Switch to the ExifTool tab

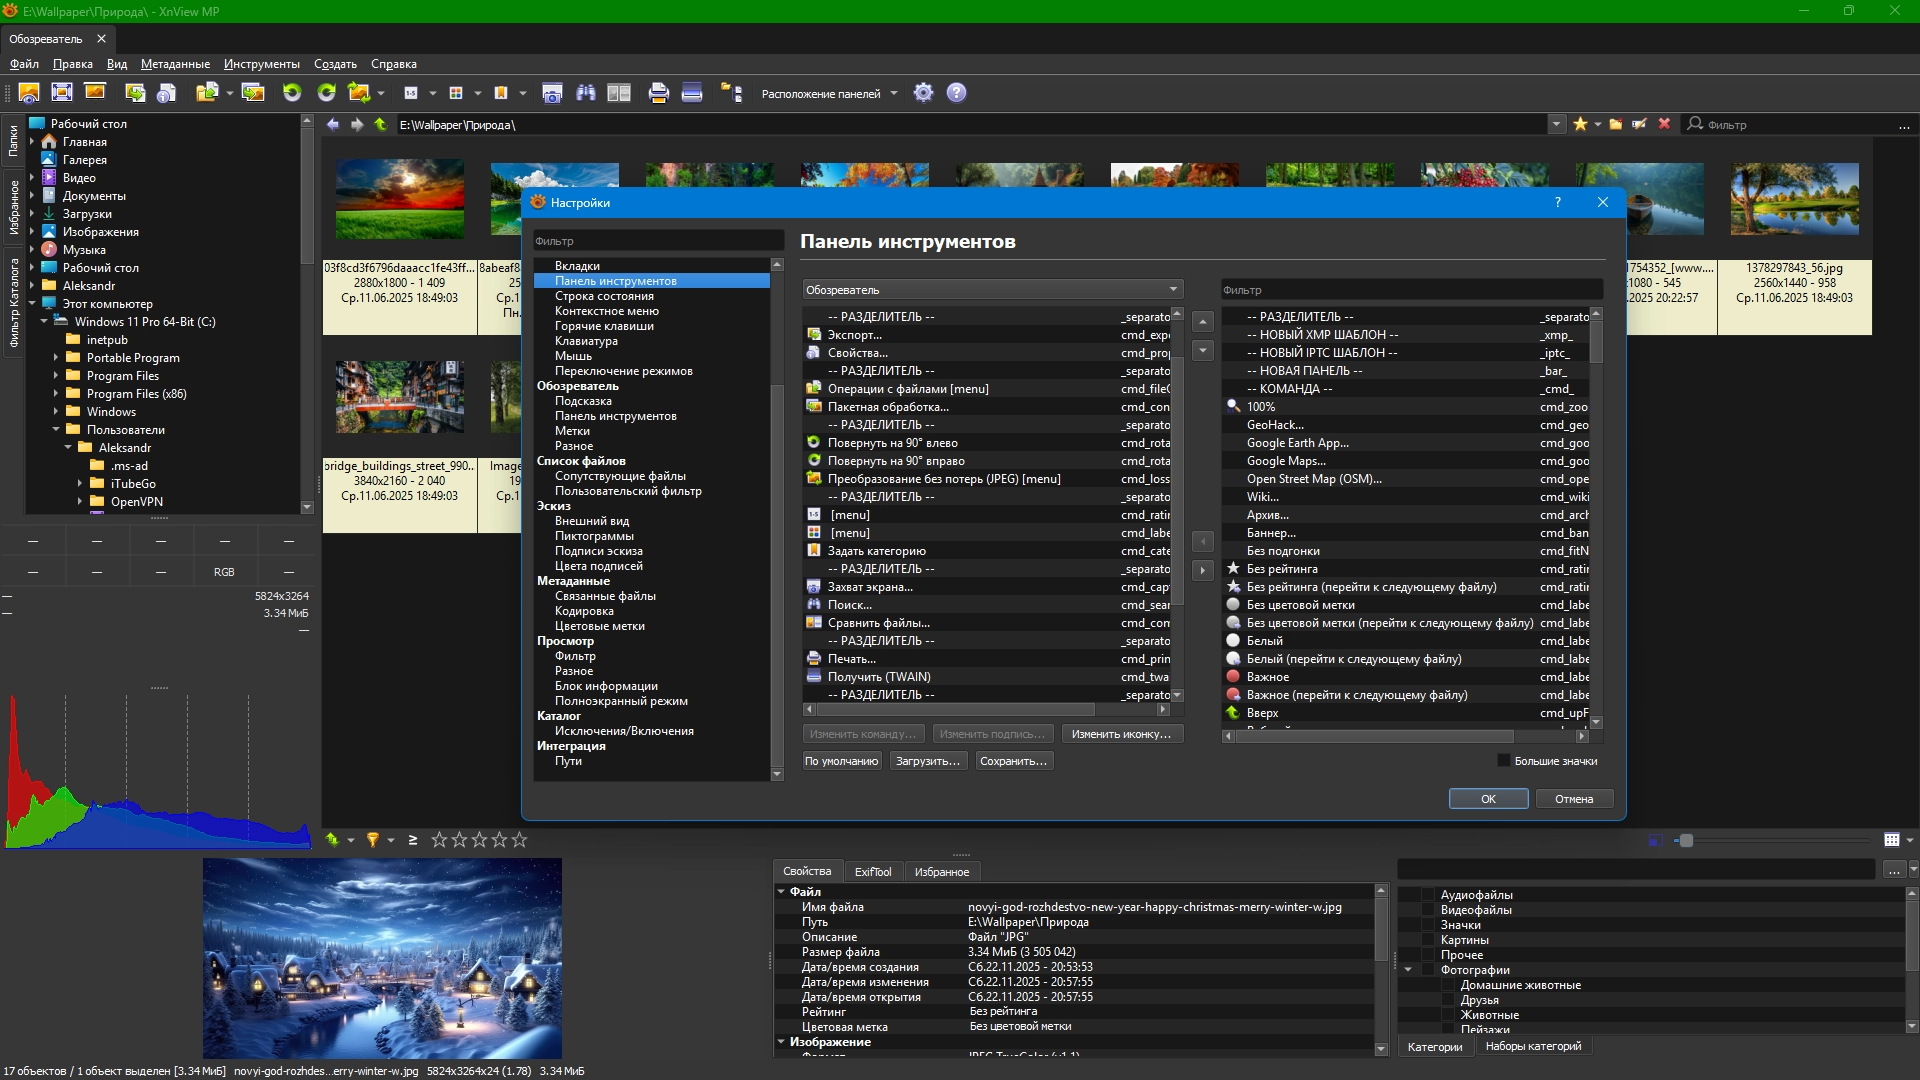coord(872,872)
